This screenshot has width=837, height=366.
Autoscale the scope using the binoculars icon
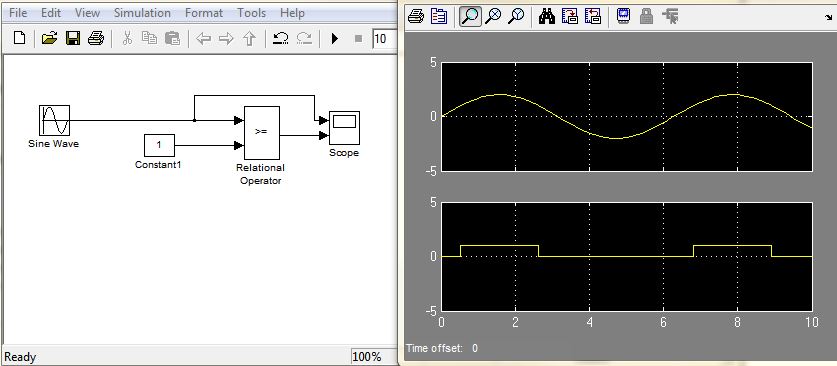click(x=547, y=17)
